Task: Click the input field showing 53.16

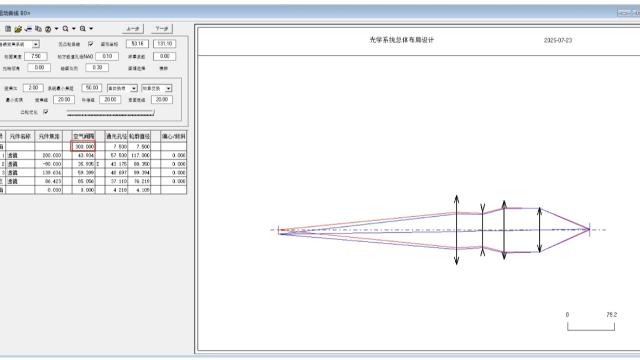Action: [x=137, y=44]
